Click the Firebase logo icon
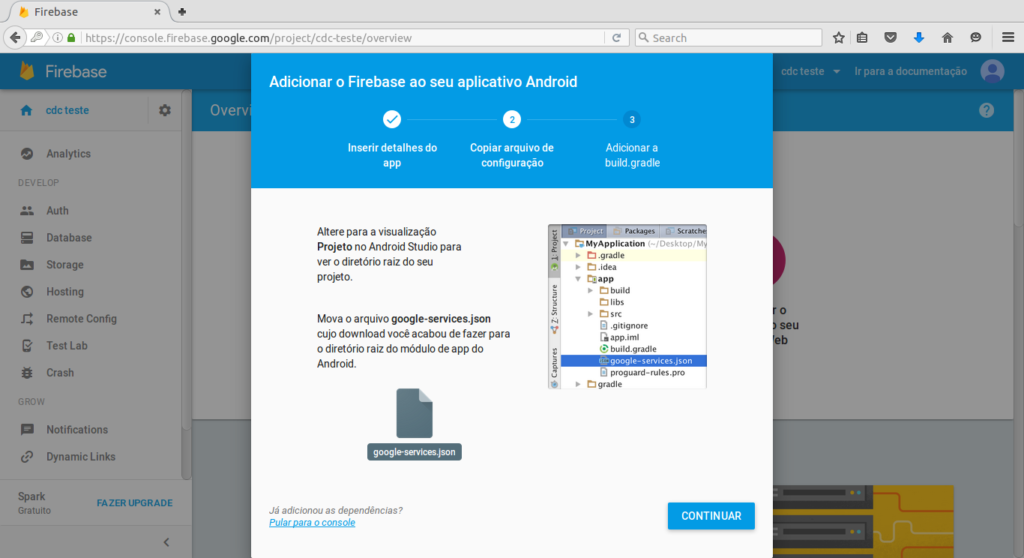Viewport: 1024px width, 558px height. [x=27, y=71]
